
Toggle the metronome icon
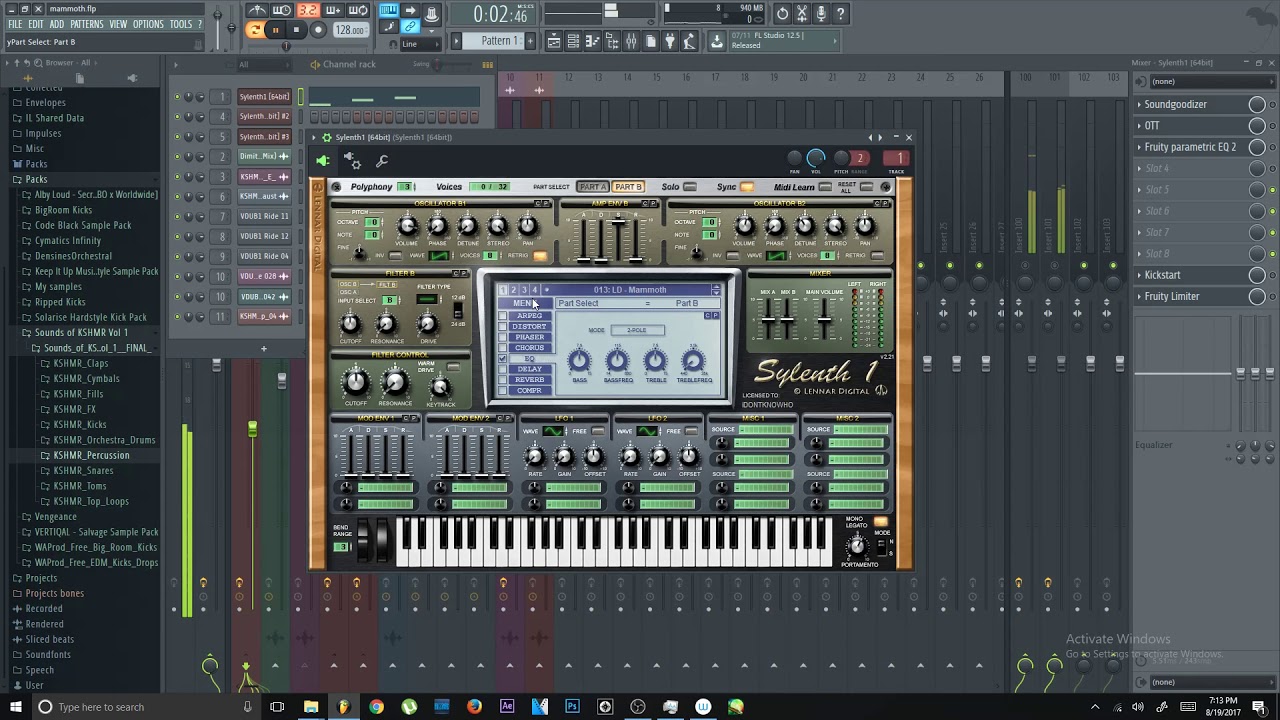tap(257, 11)
